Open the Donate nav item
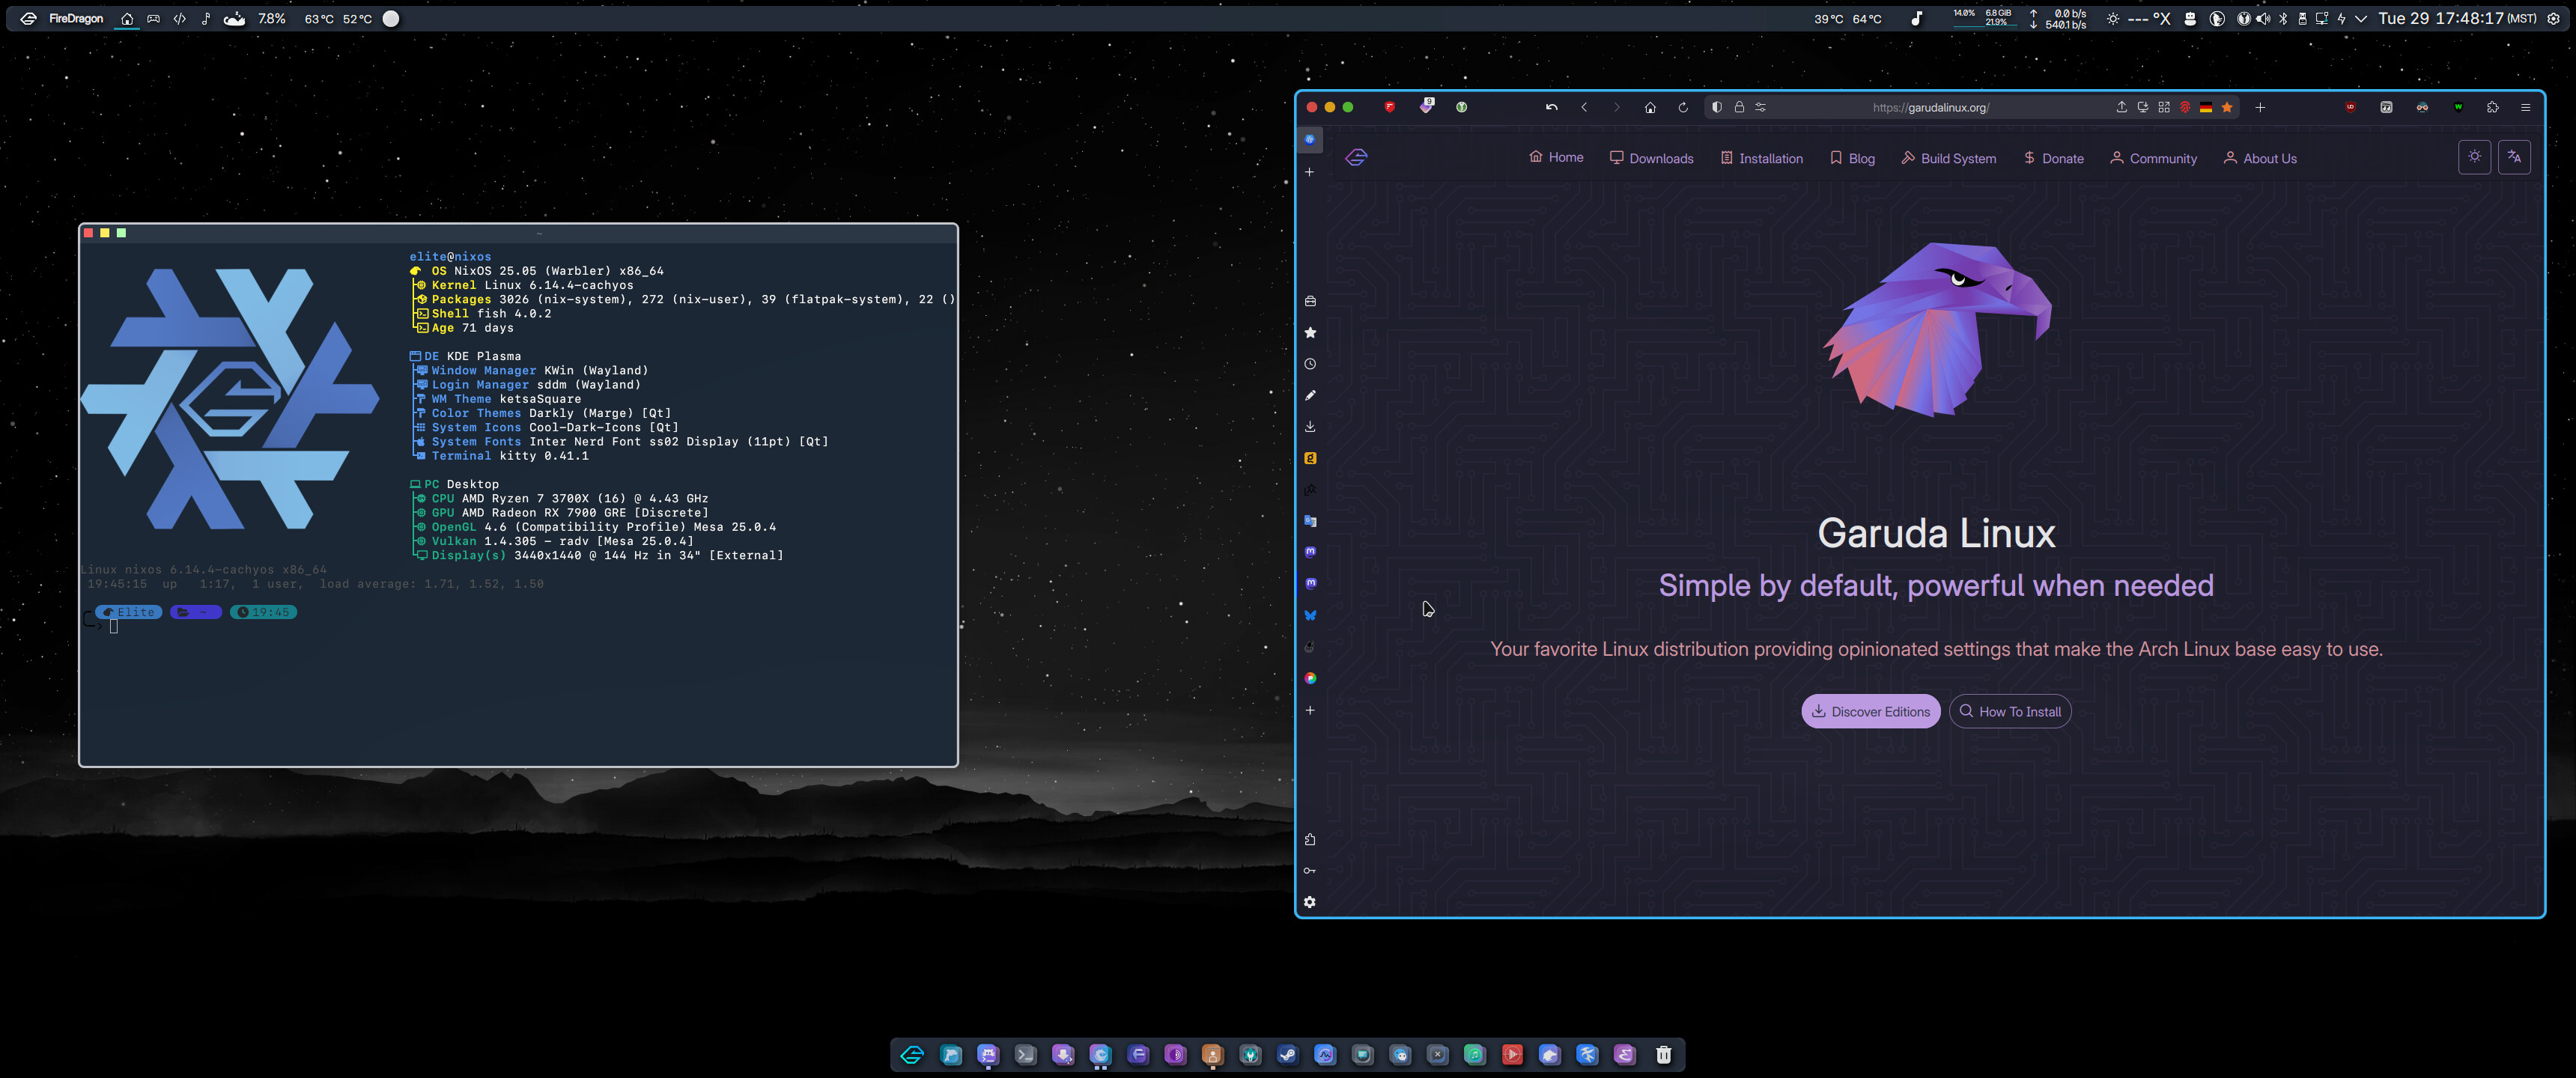The width and height of the screenshot is (2576, 1078). click(x=2054, y=158)
